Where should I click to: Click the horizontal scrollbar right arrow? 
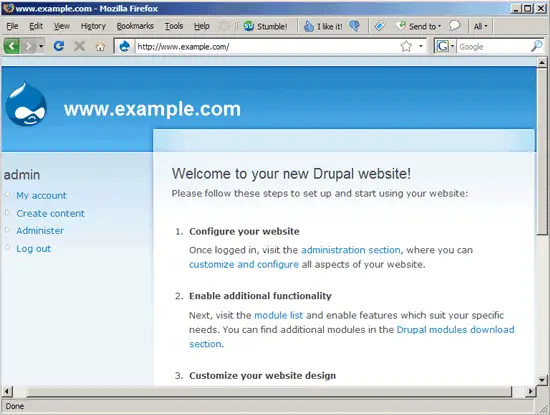coord(530,391)
